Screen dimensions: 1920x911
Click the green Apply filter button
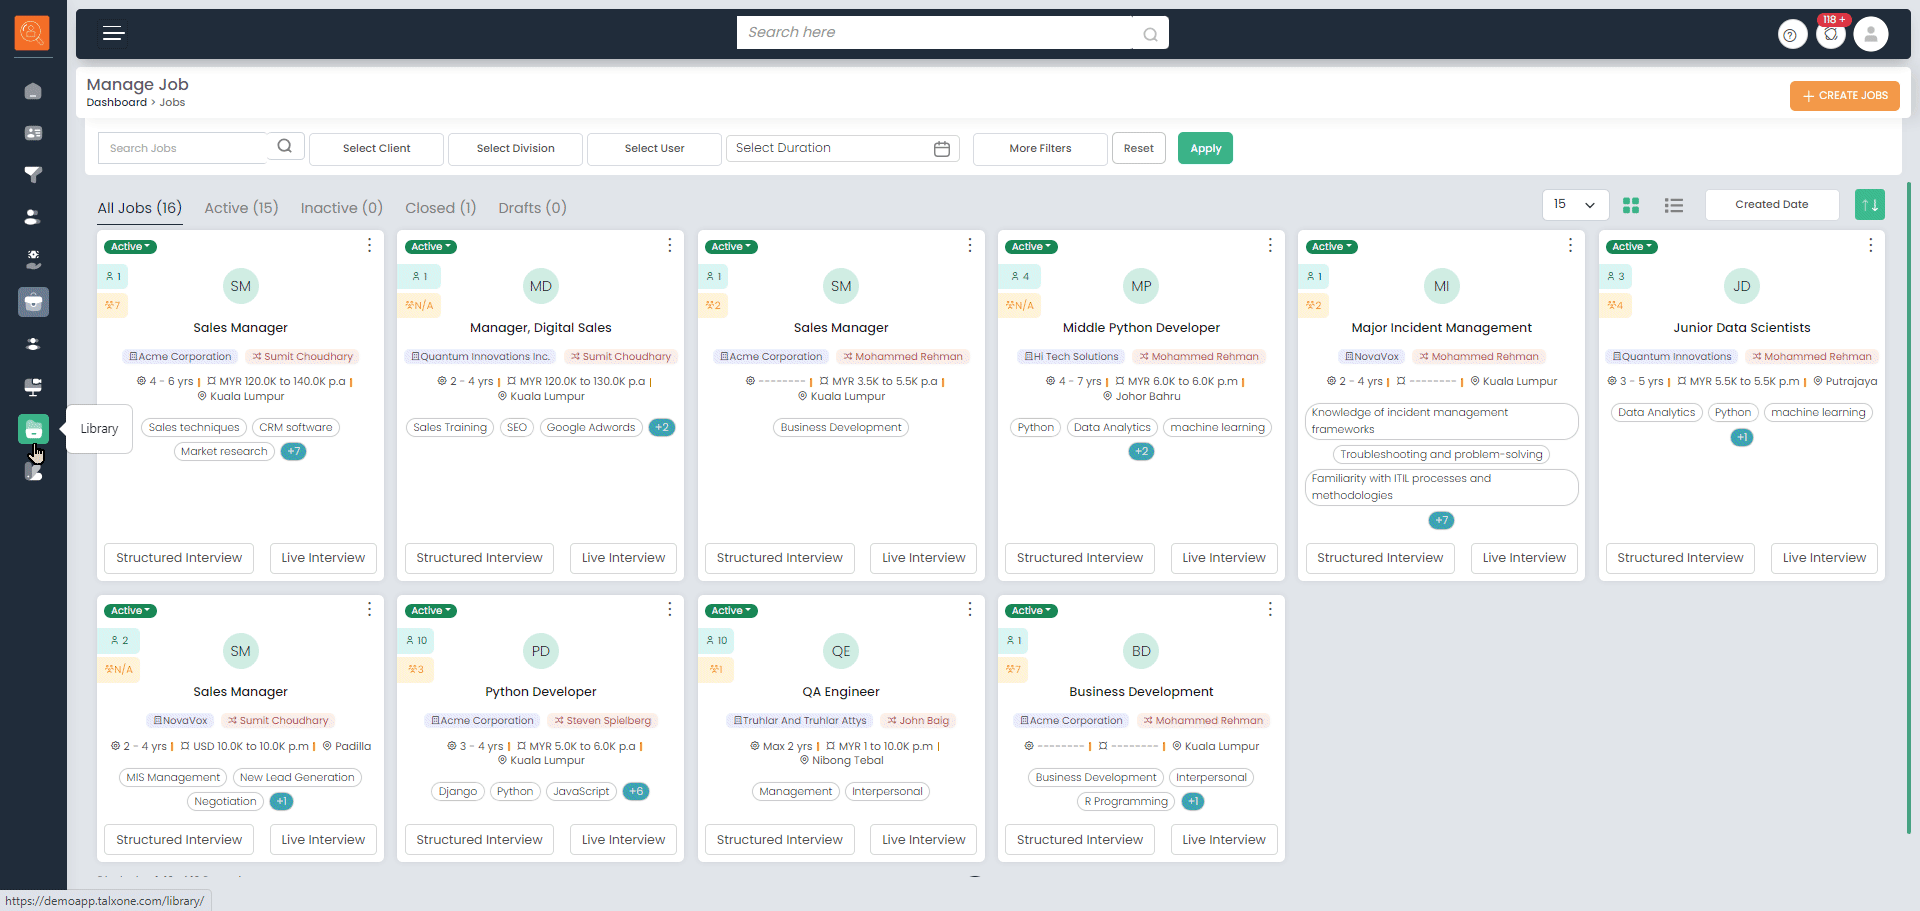coord(1205,149)
